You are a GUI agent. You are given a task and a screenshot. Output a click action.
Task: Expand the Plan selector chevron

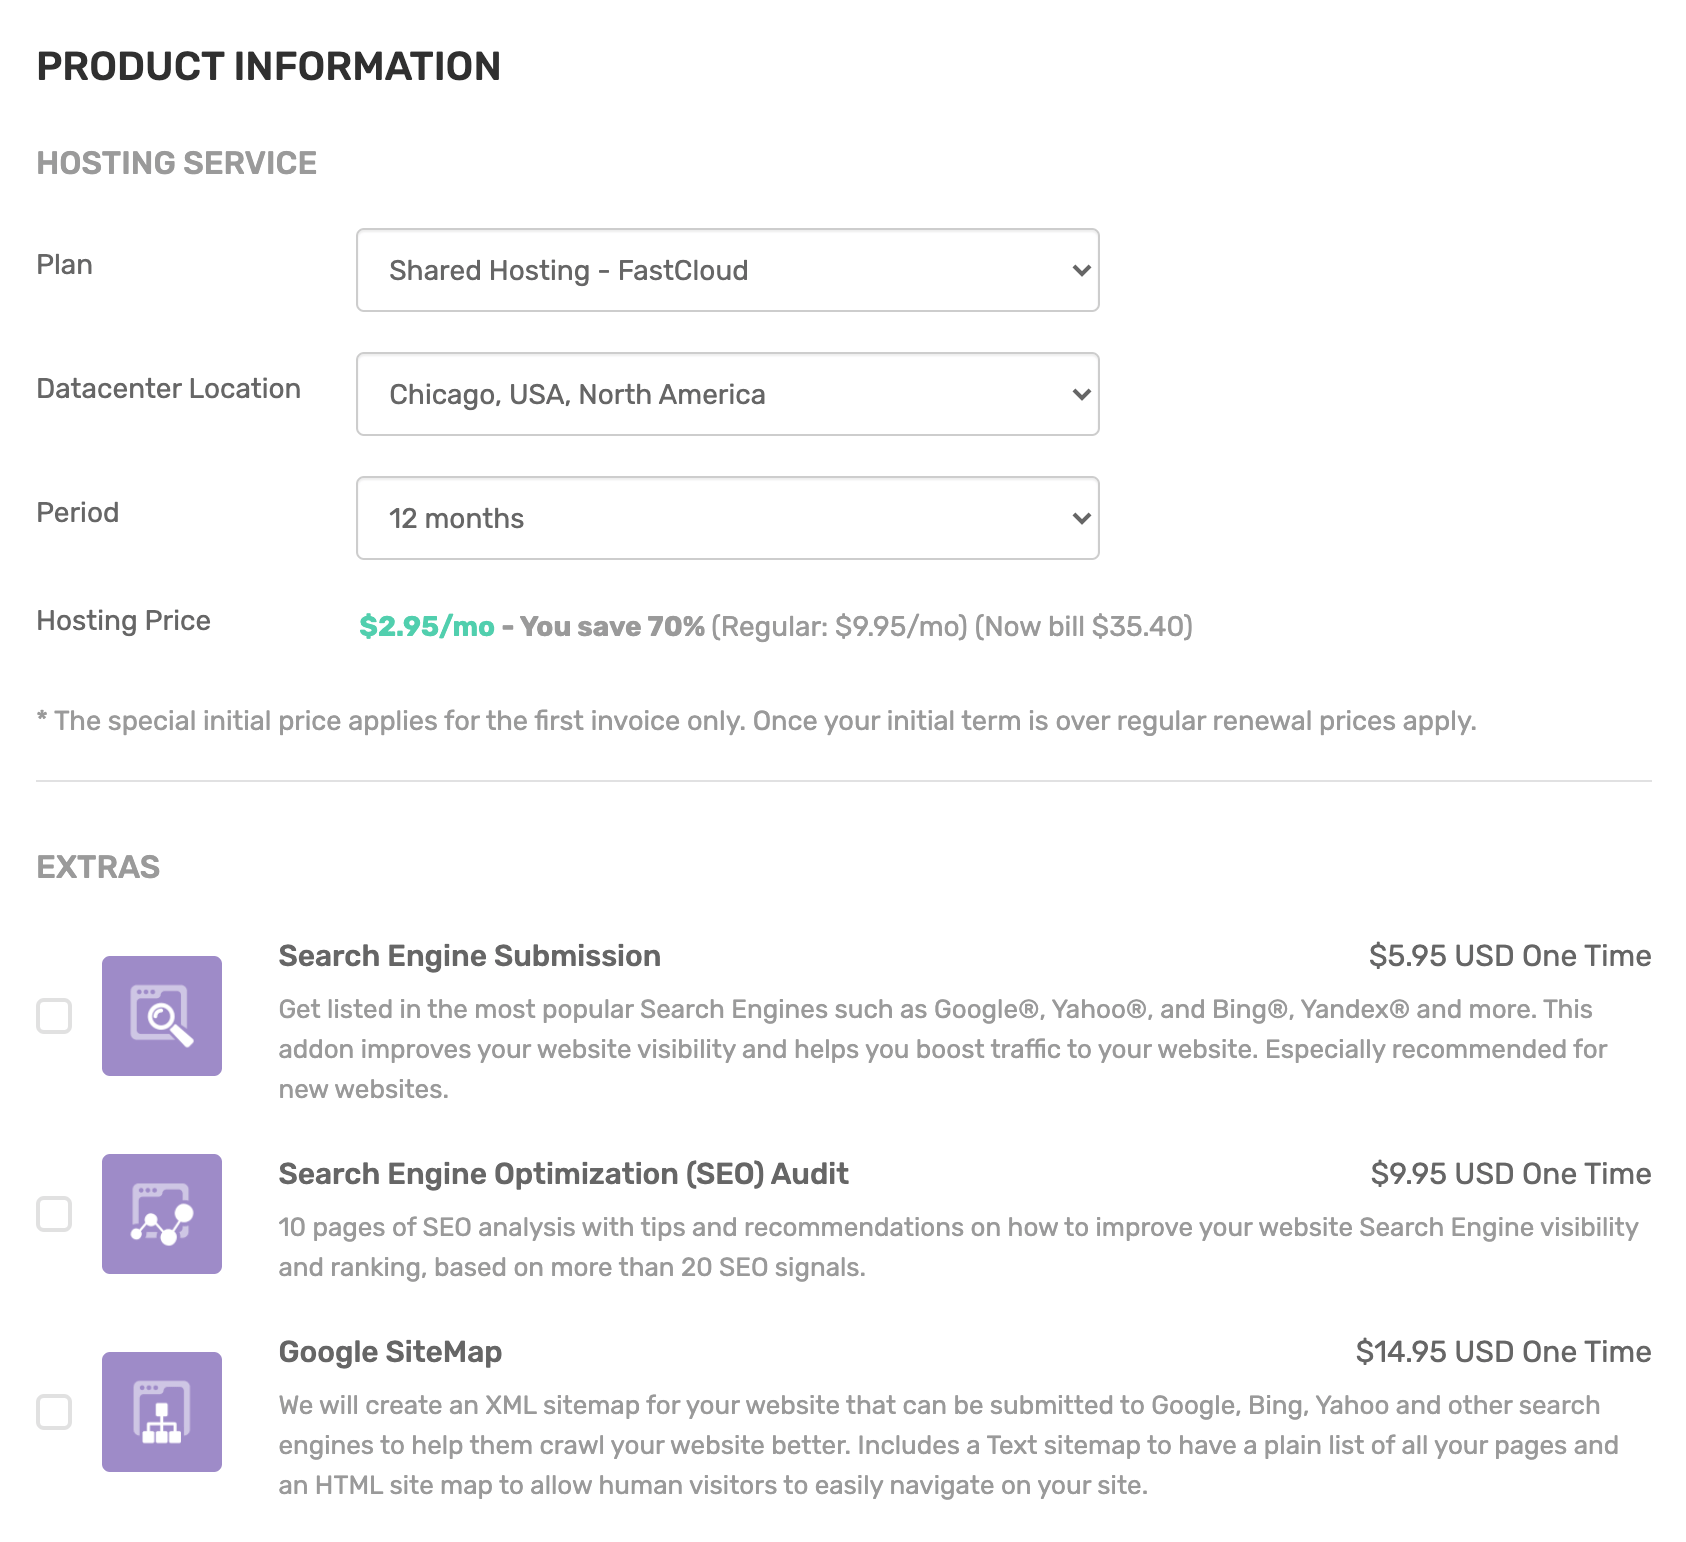[1079, 269]
